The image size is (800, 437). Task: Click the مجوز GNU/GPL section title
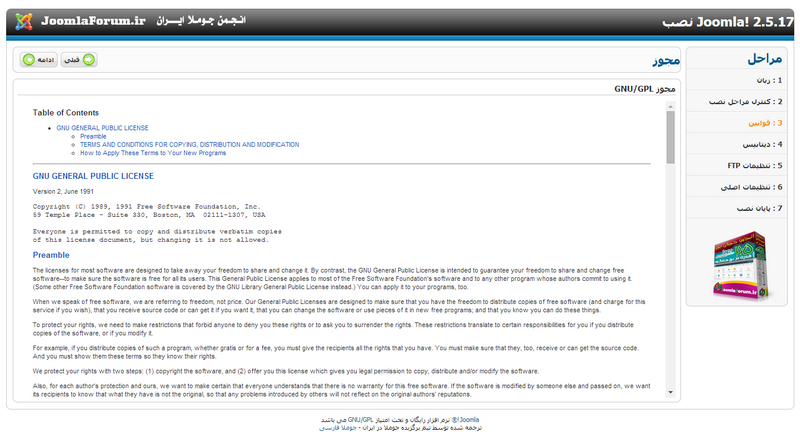tap(644, 89)
